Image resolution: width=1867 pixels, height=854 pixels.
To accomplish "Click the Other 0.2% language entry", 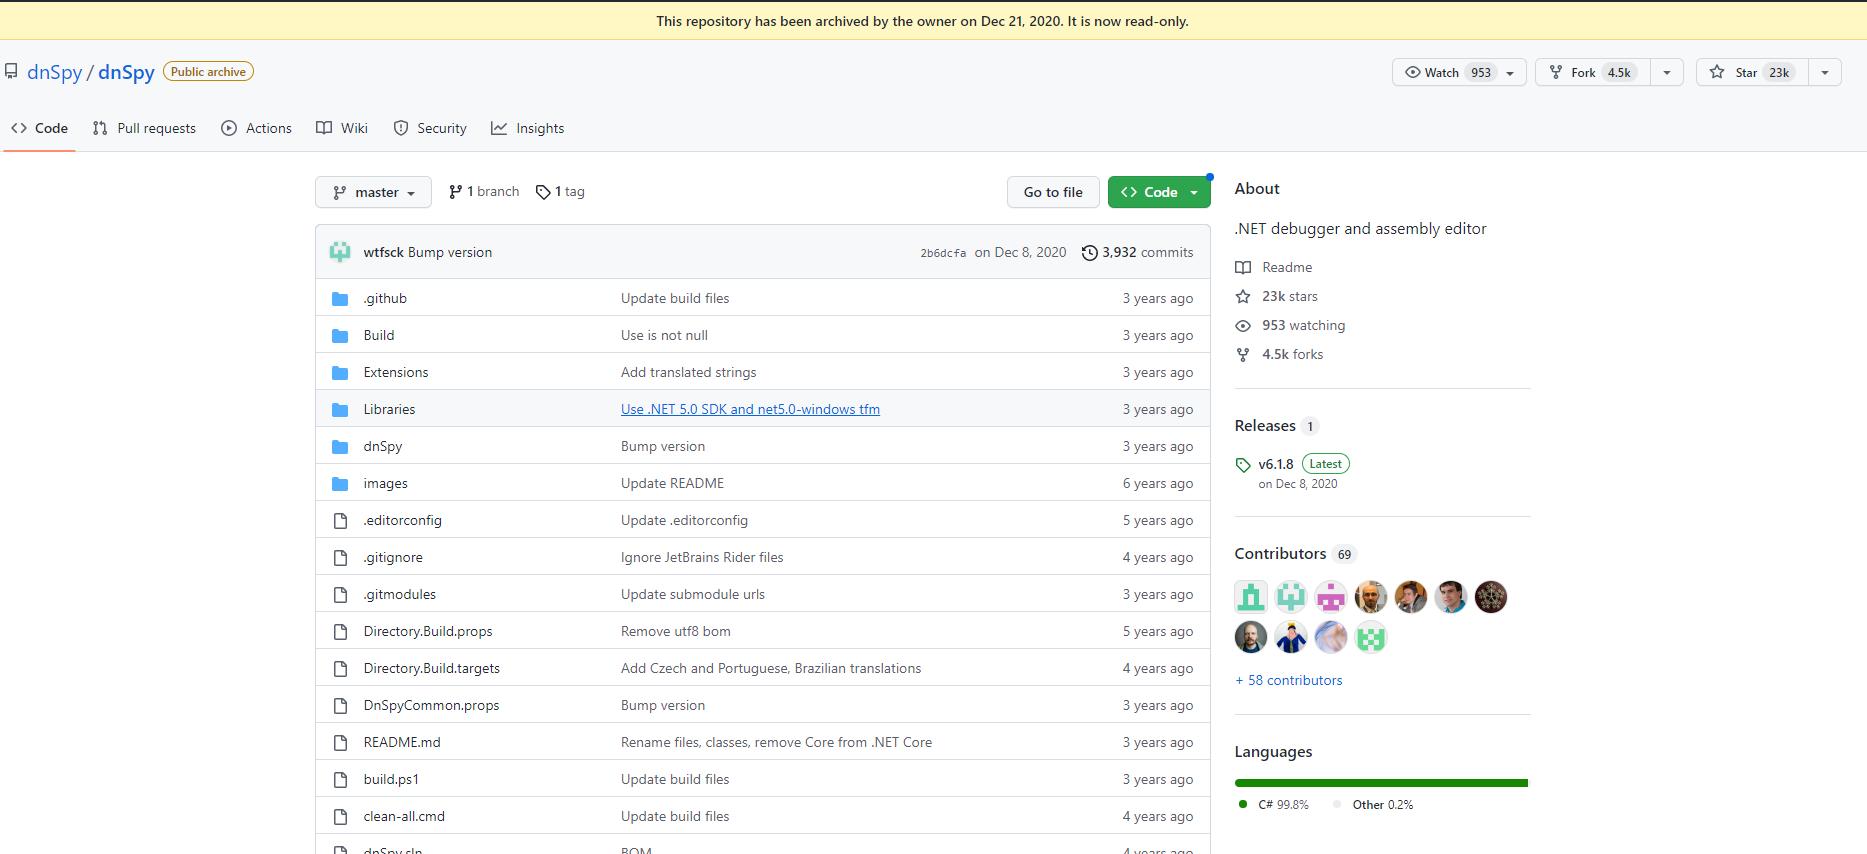I will [x=1374, y=804].
